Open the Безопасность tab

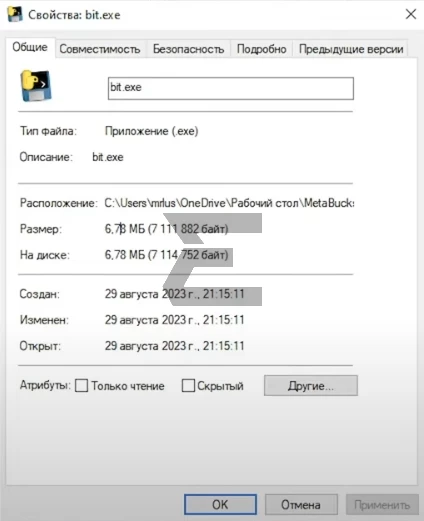point(188,49)
